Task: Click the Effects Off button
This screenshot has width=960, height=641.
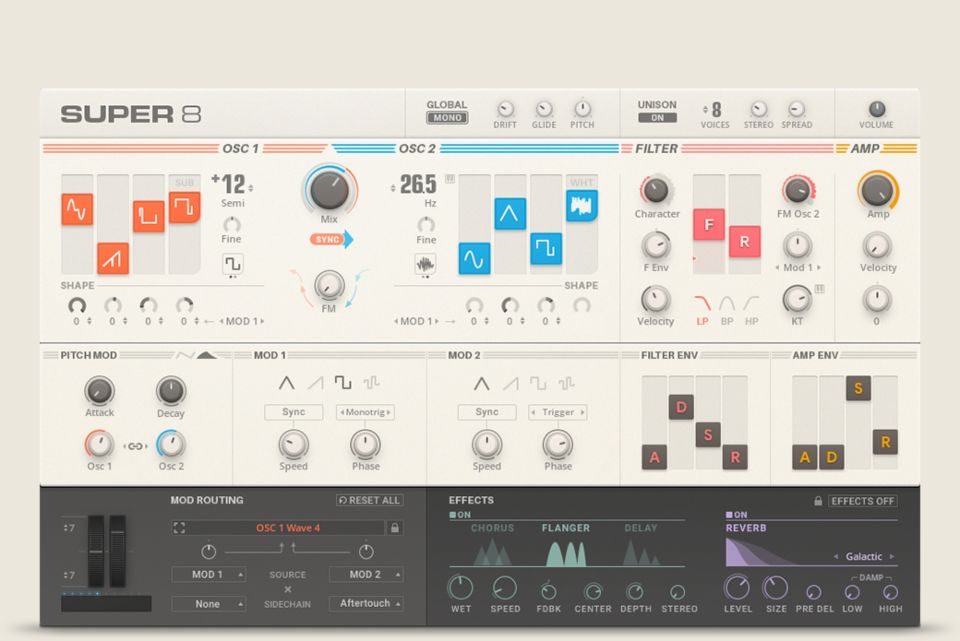Action: (x=862, y=501)
